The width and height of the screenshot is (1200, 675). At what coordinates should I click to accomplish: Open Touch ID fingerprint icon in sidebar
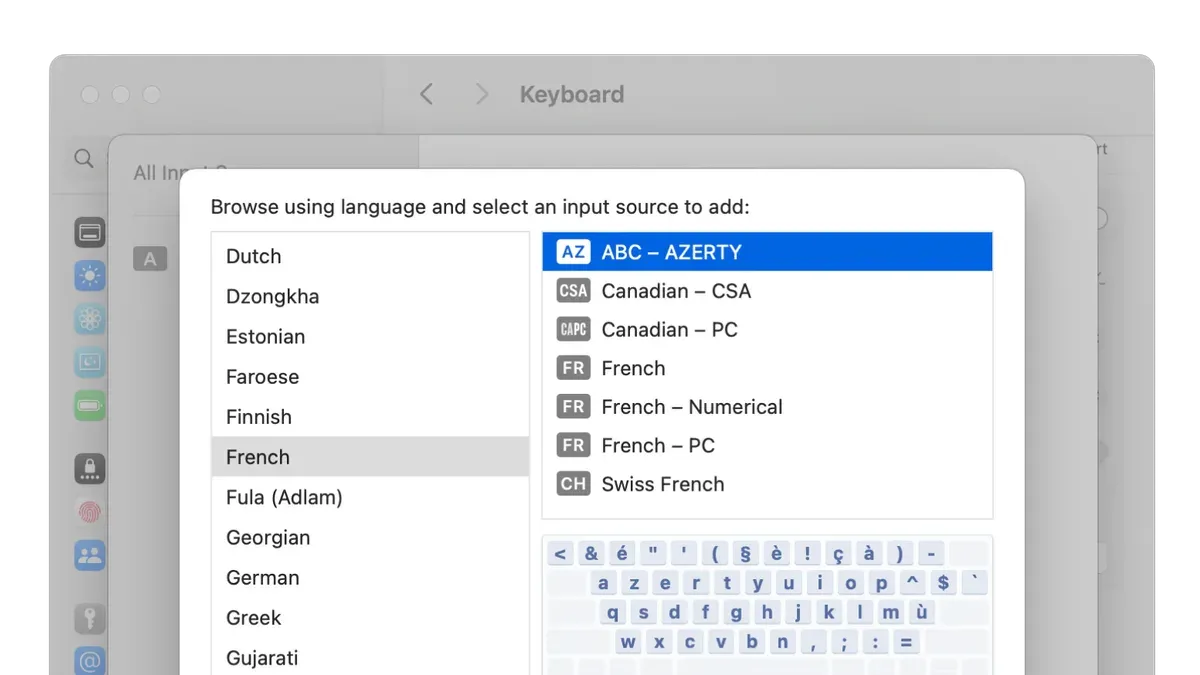(x=90, y=512)
